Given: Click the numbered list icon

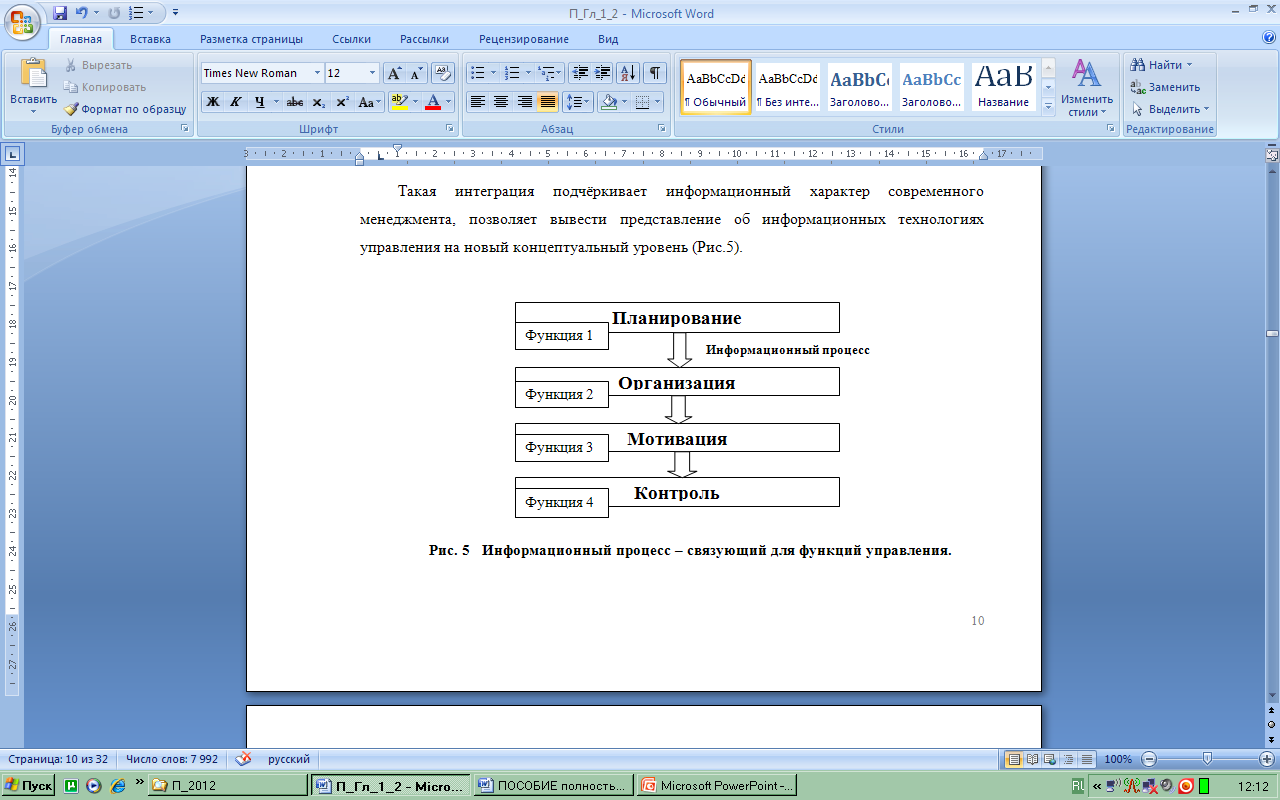Looking at the screenshot, I should tap(513, 73).
